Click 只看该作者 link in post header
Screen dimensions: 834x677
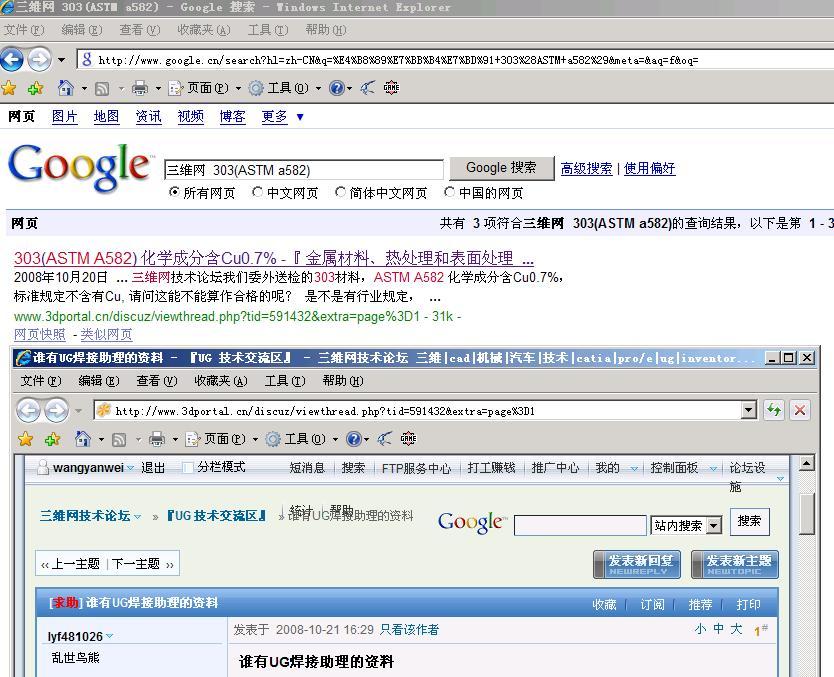(410, 630)
